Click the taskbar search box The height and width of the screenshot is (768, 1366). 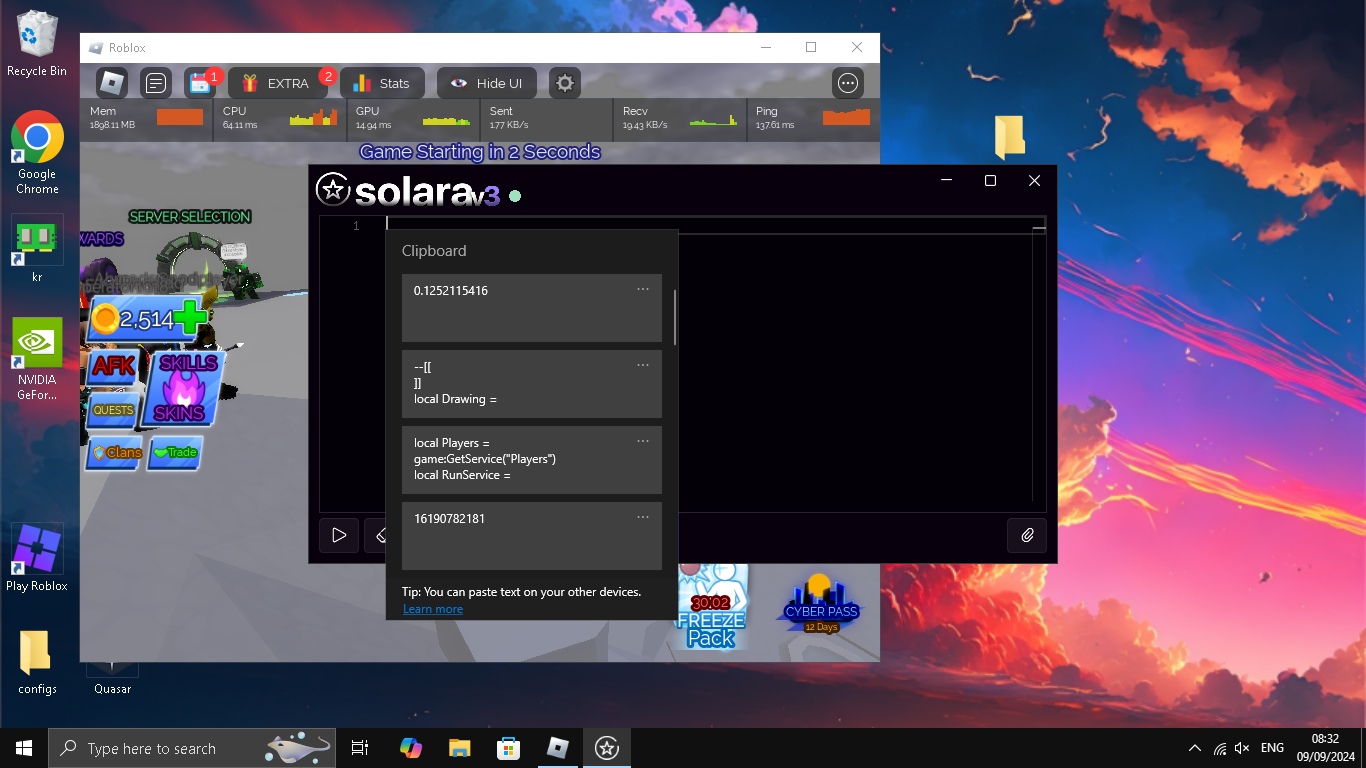click(192, 748)
